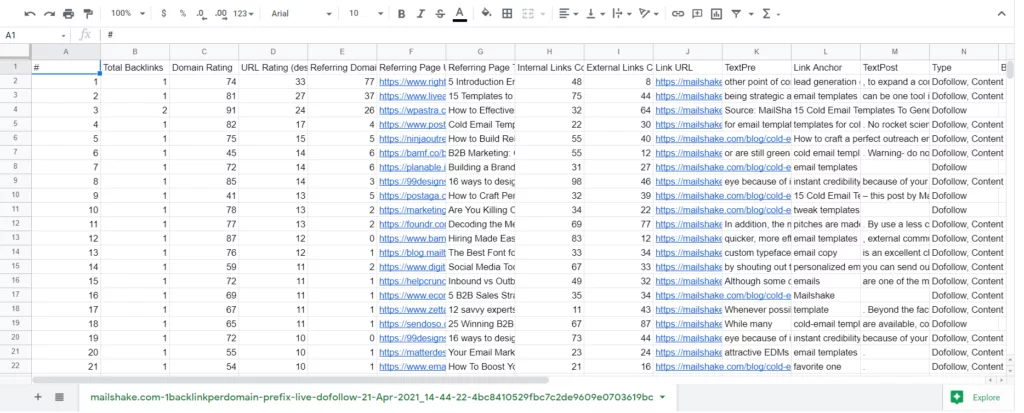Screen dimensions: 1024x413
Task: Open the mailshake sheet tab menu arrow
Action: 663,397
